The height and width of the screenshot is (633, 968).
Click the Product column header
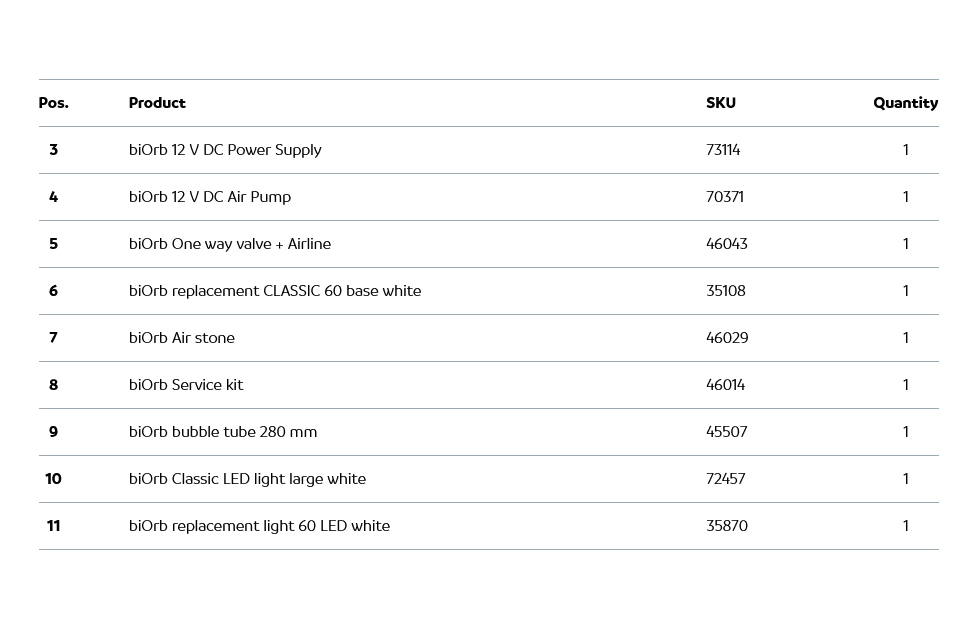157,103
